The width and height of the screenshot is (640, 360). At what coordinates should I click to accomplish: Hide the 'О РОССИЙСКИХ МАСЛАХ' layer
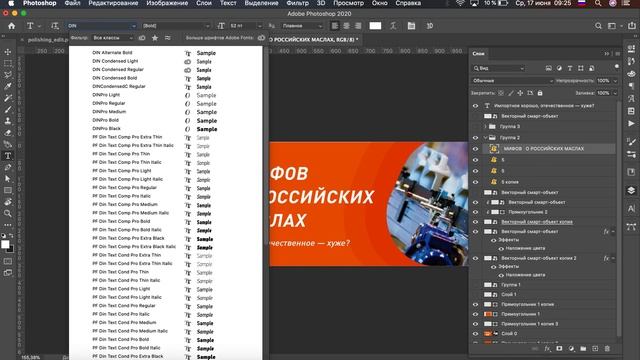(x=475, y=149)
